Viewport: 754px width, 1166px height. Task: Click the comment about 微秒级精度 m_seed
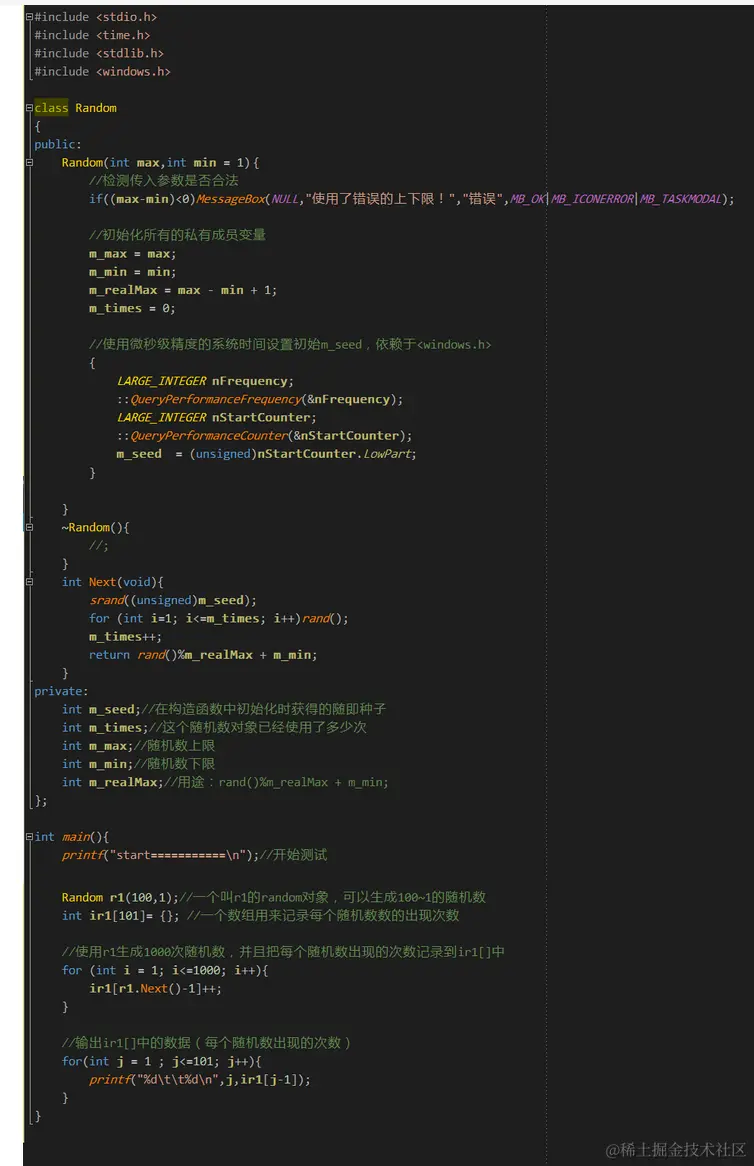coord(290,344)
